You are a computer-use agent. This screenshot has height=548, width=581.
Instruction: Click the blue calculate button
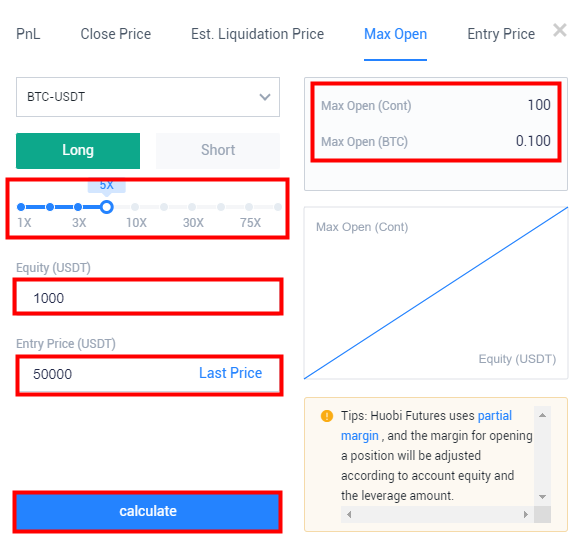[147, 512]
